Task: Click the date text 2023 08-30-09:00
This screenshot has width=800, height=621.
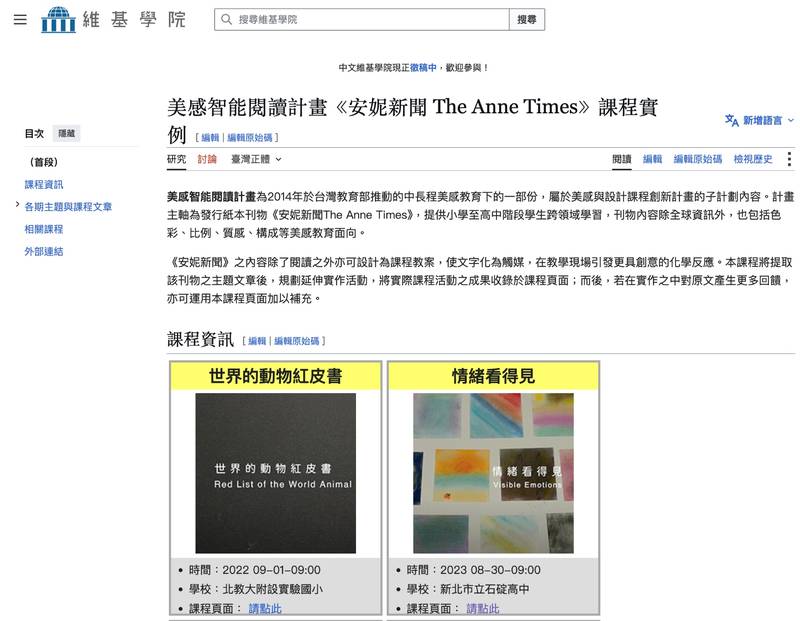Action: 490,570
